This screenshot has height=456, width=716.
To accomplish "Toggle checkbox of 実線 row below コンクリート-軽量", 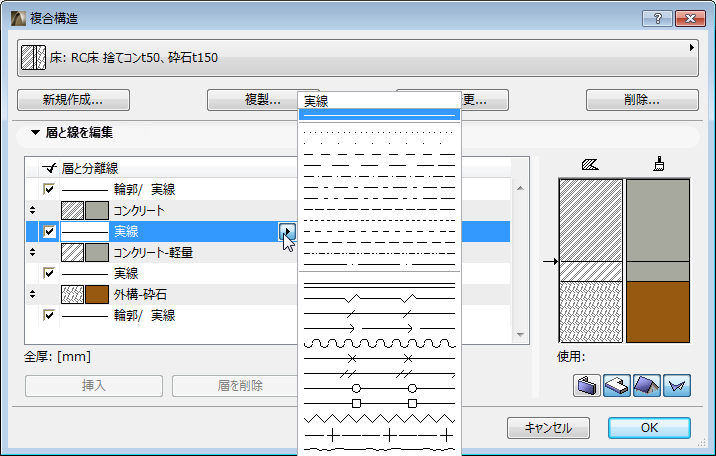I will tap(49, 273).
